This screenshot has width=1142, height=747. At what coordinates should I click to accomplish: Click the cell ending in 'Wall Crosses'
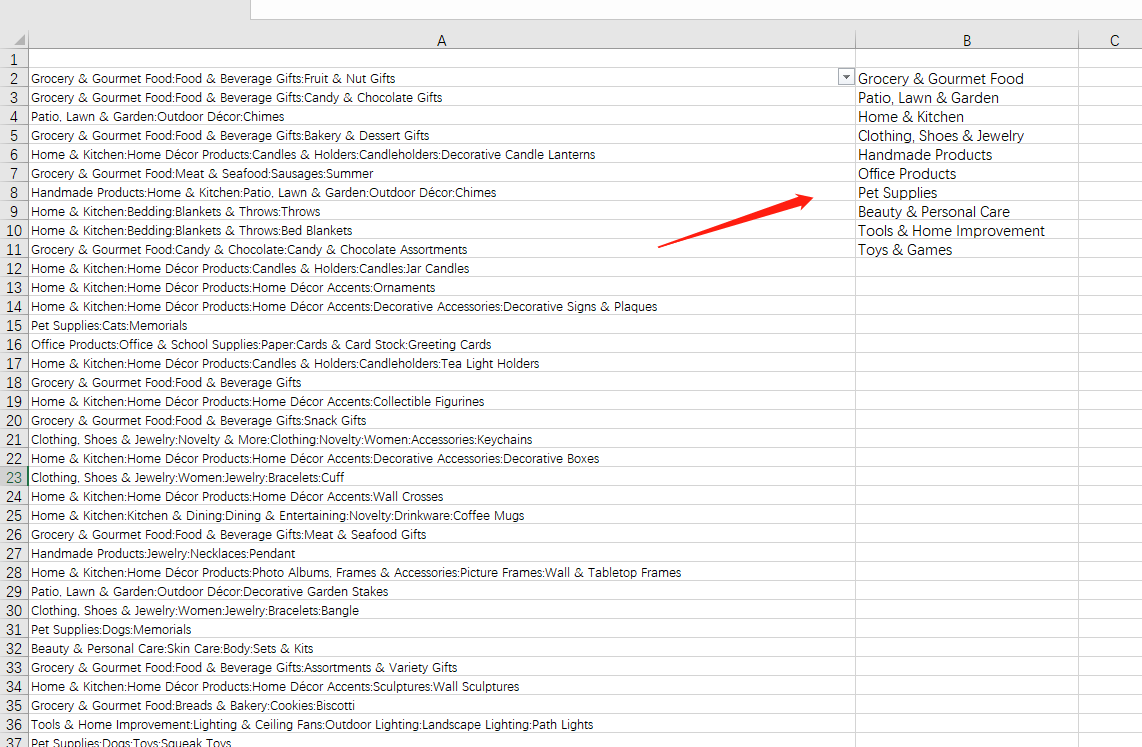(441, 496)
